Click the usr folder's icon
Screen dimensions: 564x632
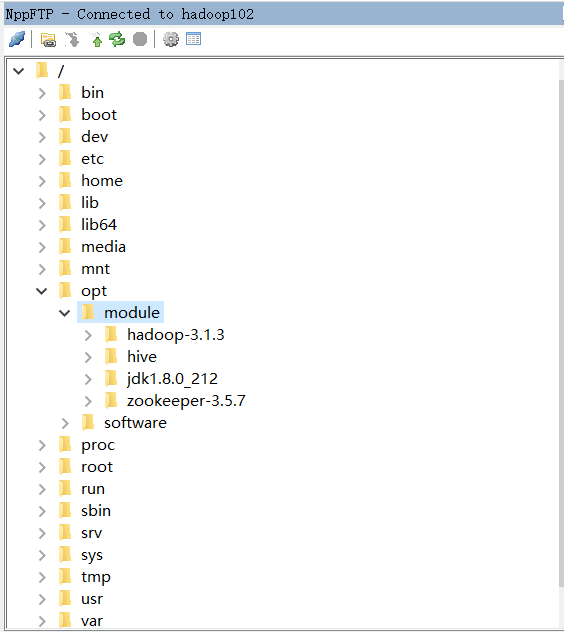point(65,599)
